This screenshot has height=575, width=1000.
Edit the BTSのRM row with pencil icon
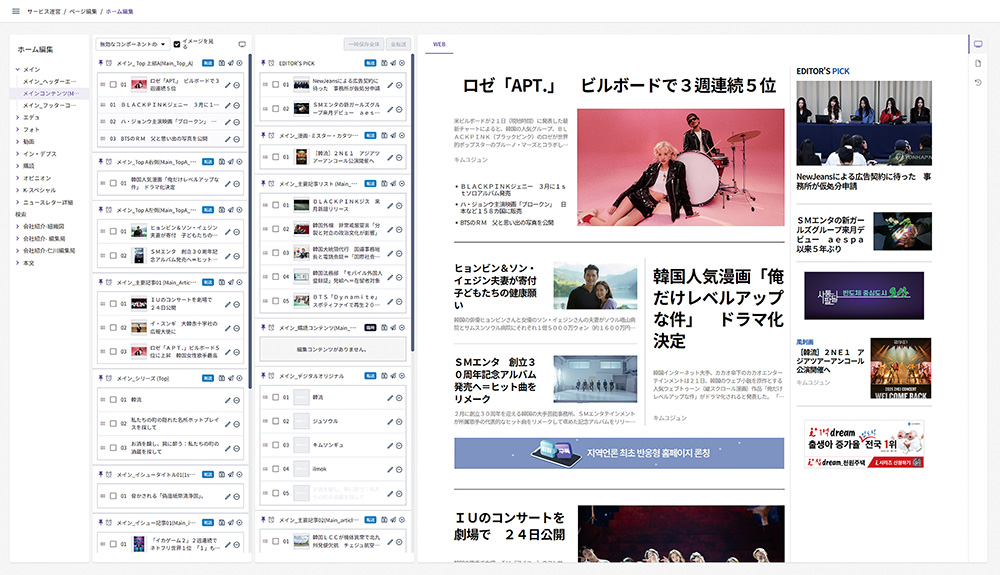[228, 139]
